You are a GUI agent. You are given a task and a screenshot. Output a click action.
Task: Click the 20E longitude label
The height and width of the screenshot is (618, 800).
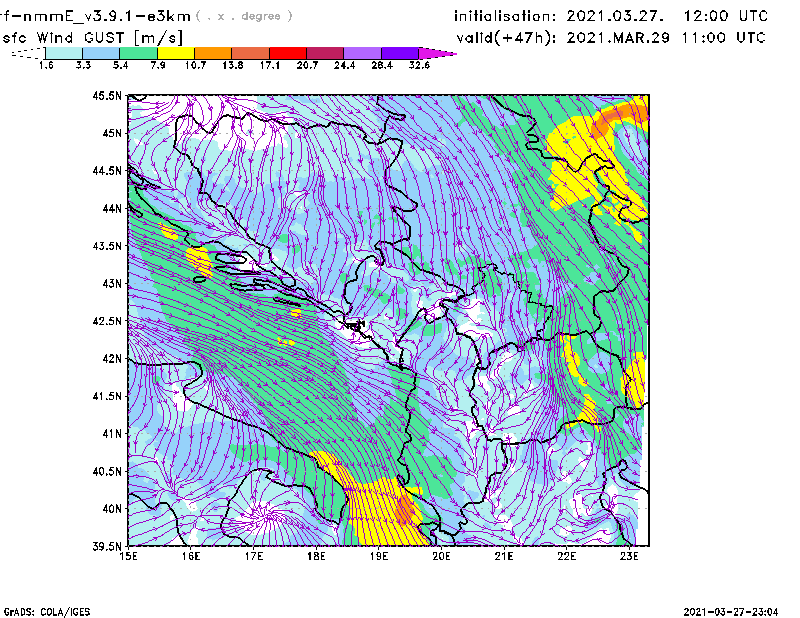[441, 556]
